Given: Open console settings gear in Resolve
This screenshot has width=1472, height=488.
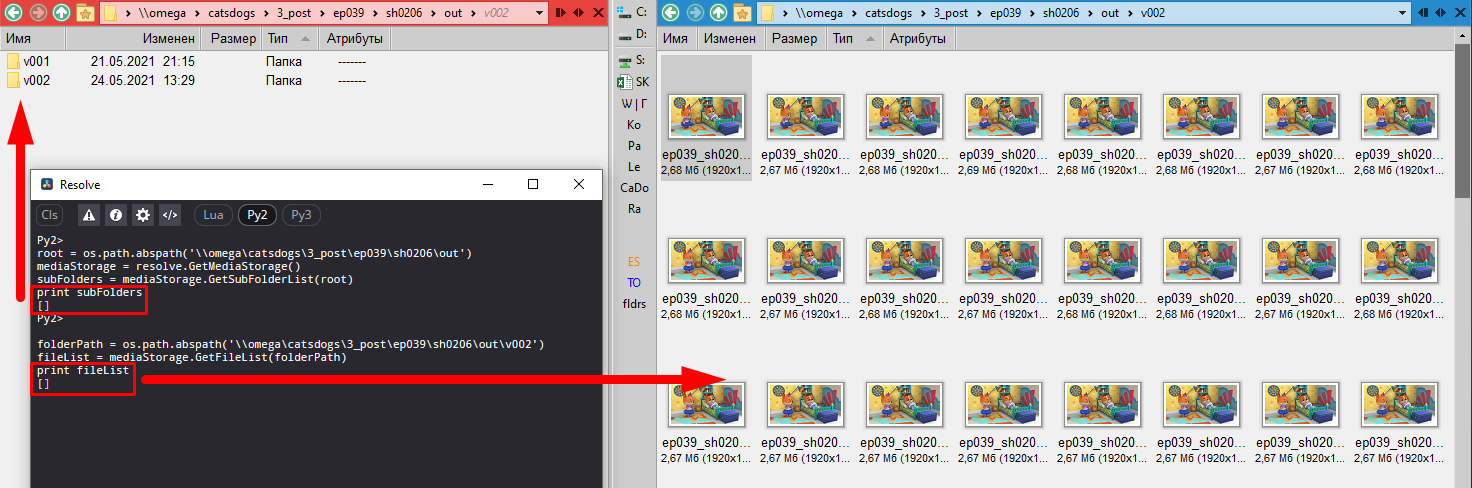Looking at the screenshot, I should 143,215.
